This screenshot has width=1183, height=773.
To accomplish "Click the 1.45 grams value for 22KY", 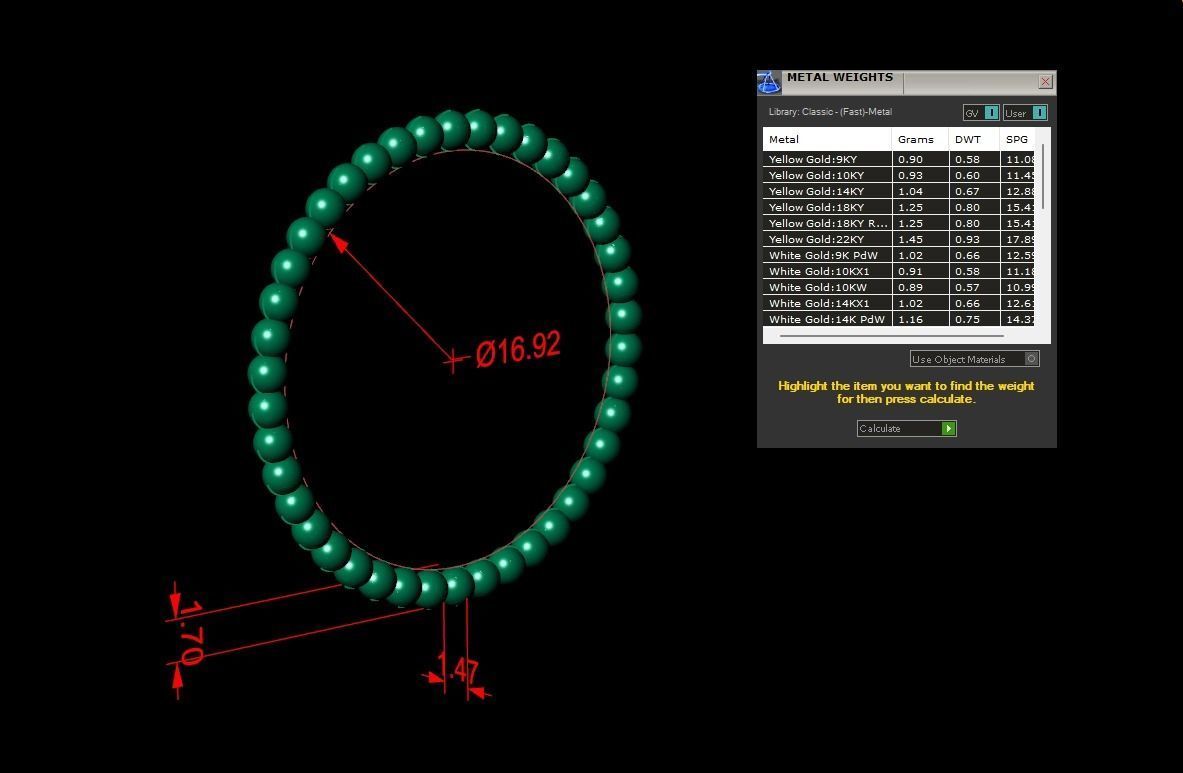I will click(x=910, y=239).
